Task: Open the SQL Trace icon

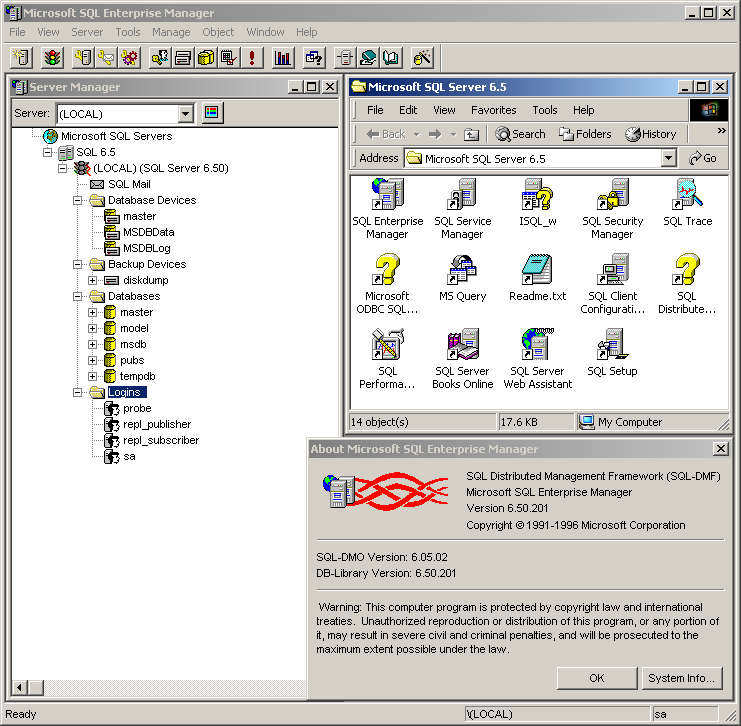Action: tap(687, 195)
